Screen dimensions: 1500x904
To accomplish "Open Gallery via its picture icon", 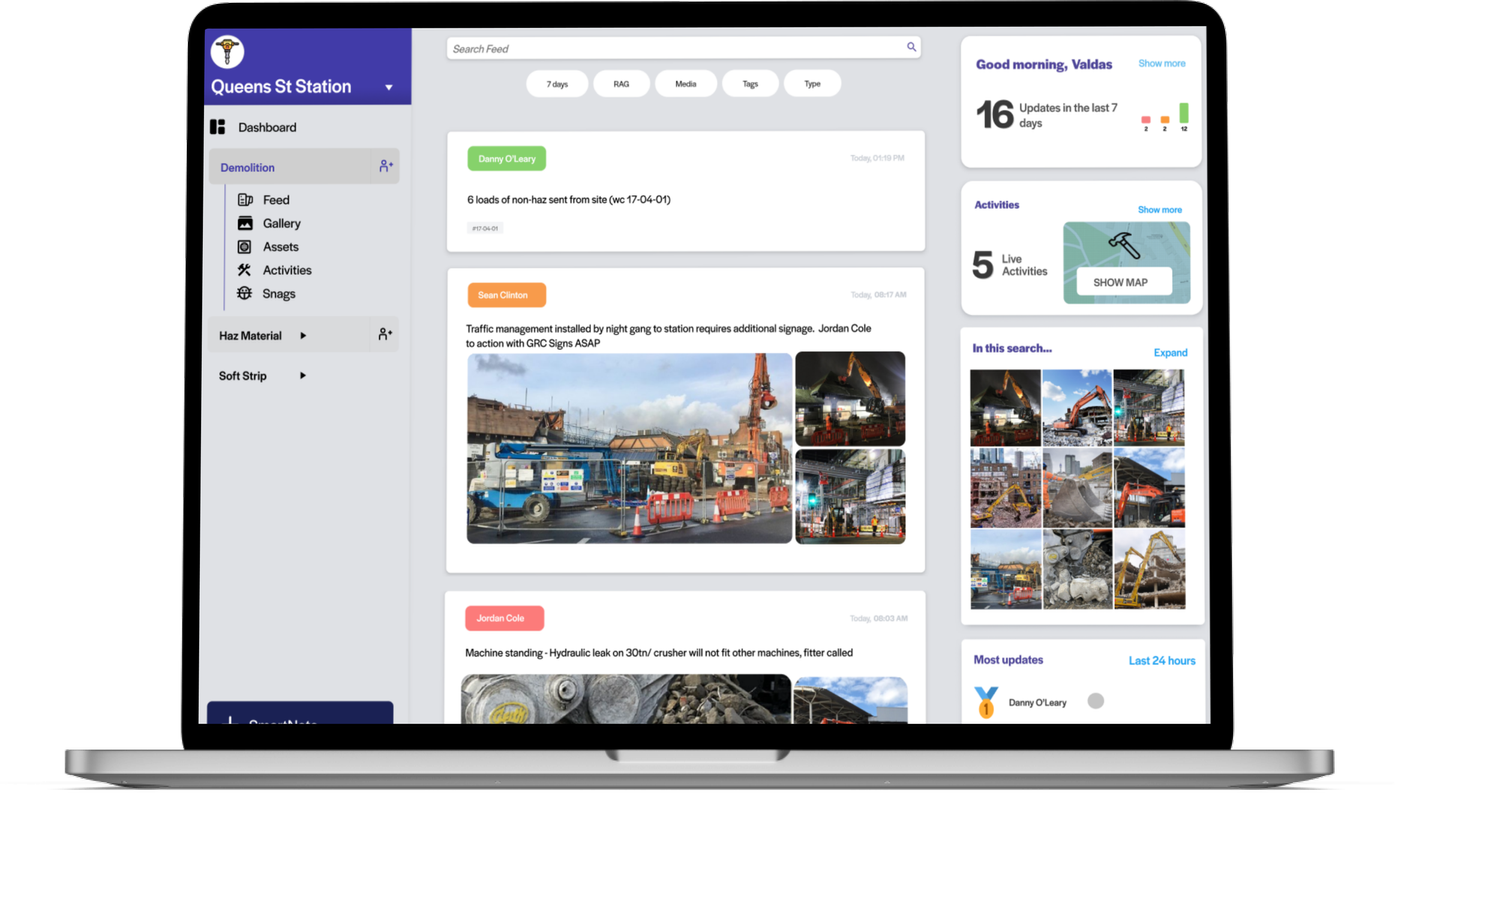I will [245, 223].
